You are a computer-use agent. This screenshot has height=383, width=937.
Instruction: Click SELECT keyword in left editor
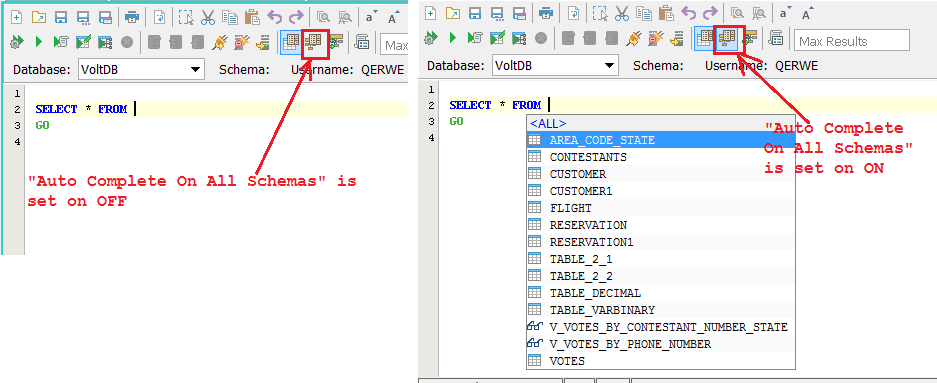[x=56, y=109]
